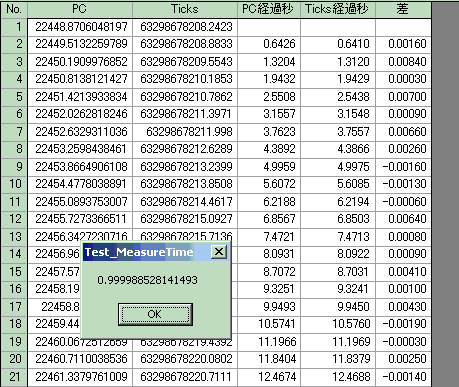Screen dimensions: 459x387
Task: Click Ticks cell 63298678211.998
Action: tap(185, 132)
